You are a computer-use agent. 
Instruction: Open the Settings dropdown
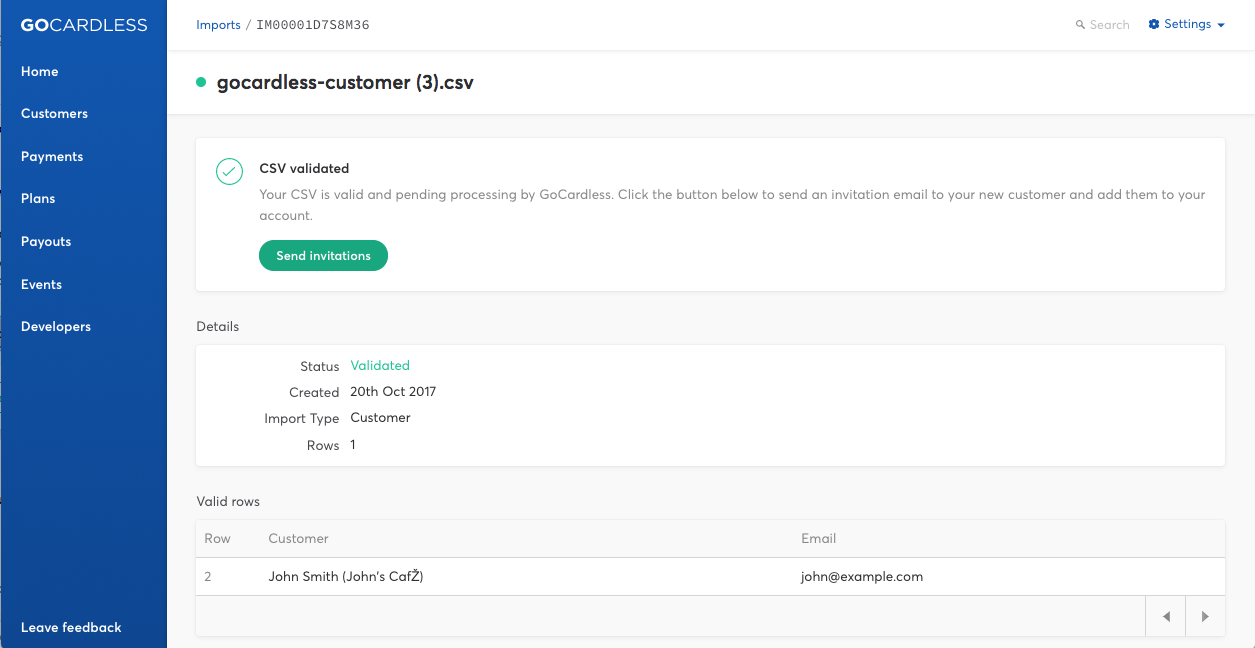[1187, 25]
